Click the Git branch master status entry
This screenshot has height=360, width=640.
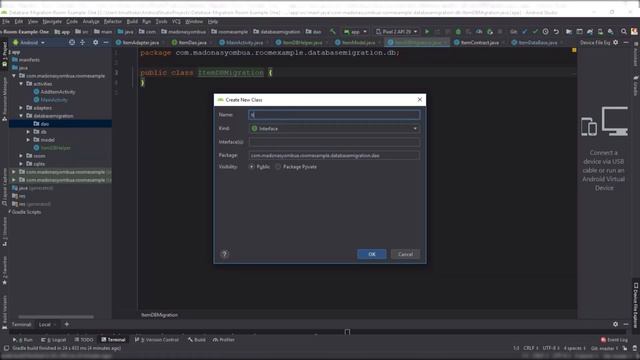604,348
